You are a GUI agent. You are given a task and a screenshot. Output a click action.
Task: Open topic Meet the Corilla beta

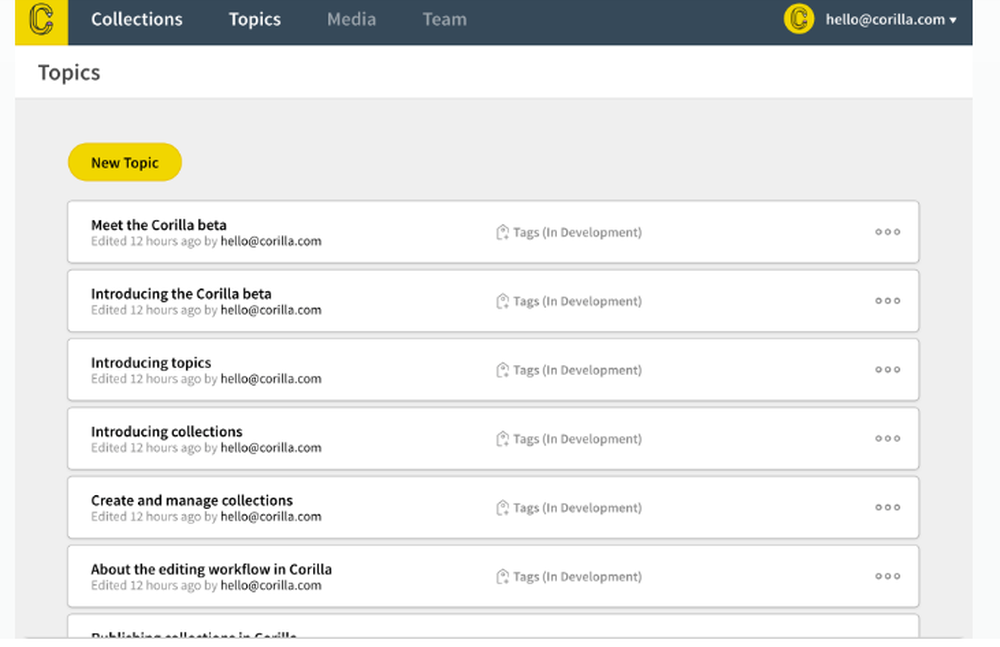click(x=159, y=225)
